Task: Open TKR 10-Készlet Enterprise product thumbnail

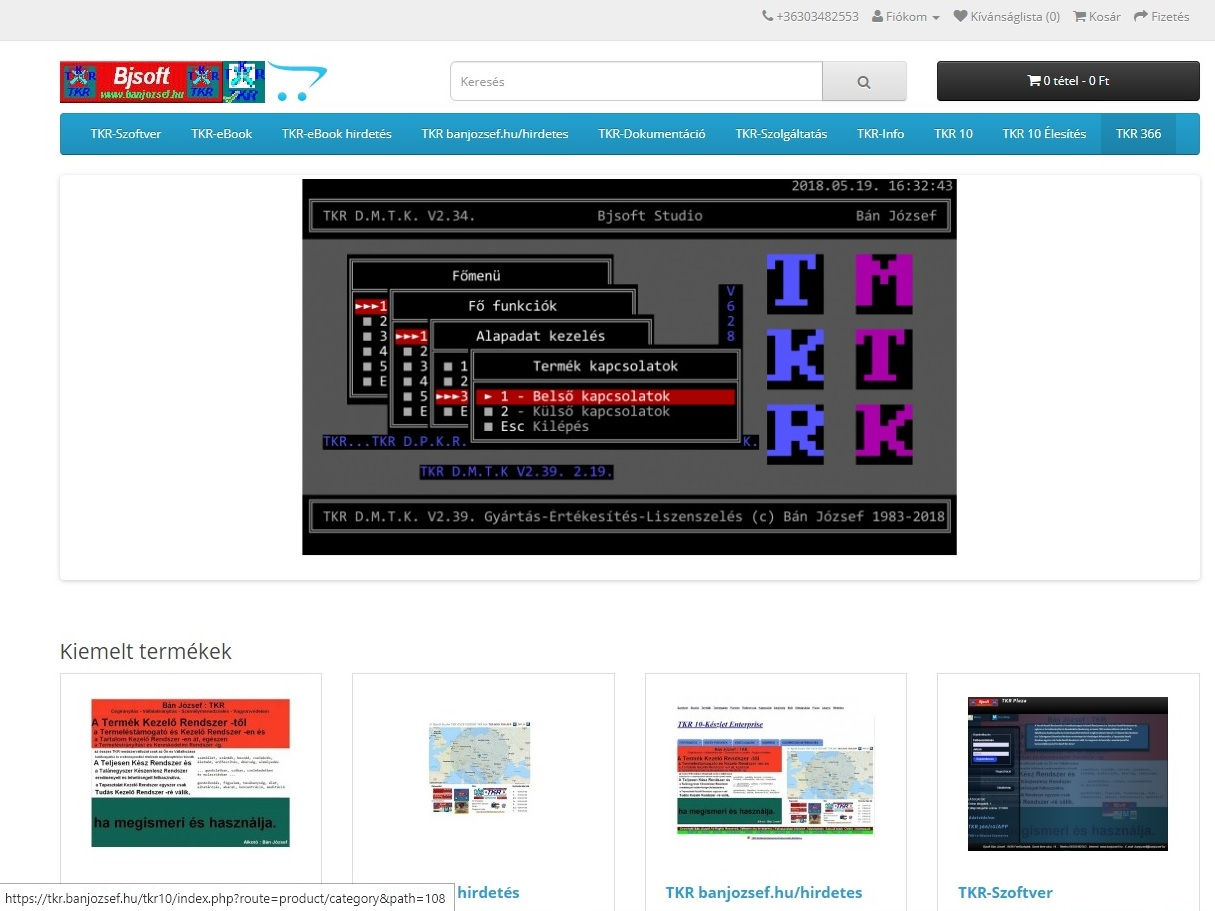Action: [776, 775]
